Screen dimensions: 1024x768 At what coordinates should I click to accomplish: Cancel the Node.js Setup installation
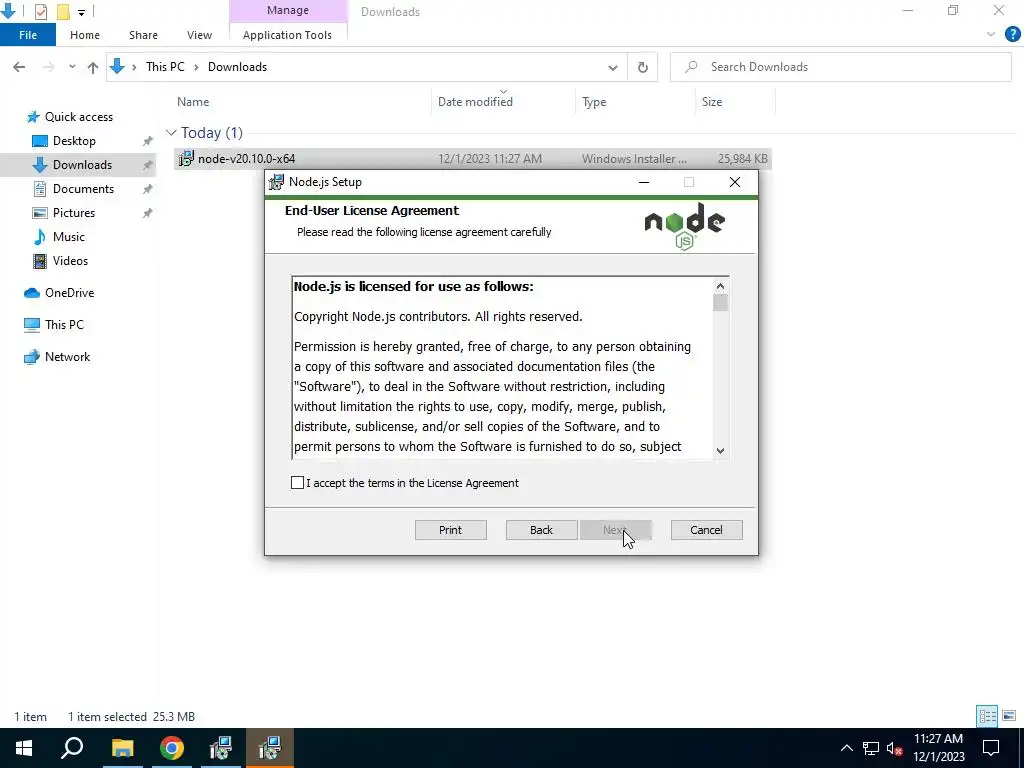pyautogui.click(x=707, y=530)
